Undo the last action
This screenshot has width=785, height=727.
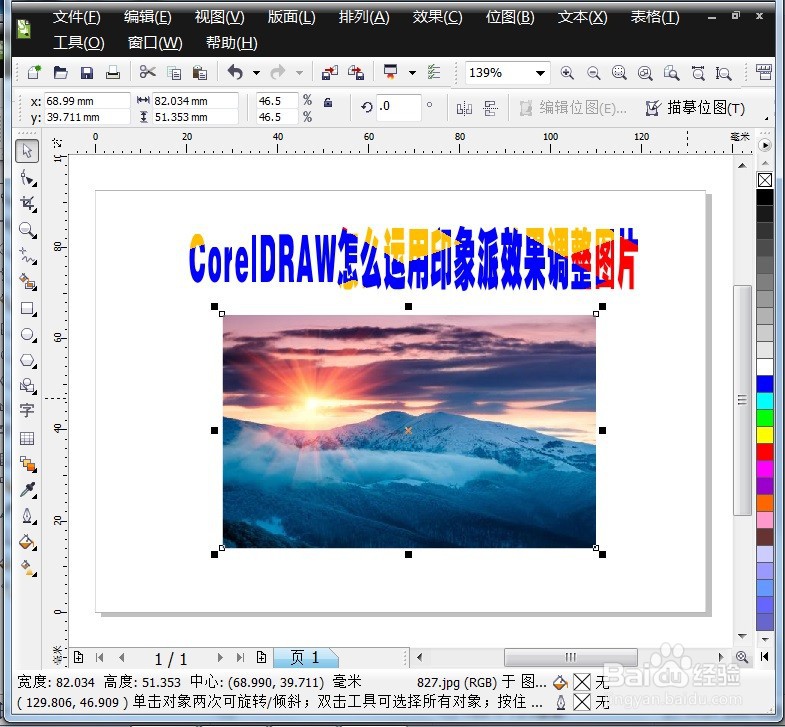(235, 73)
